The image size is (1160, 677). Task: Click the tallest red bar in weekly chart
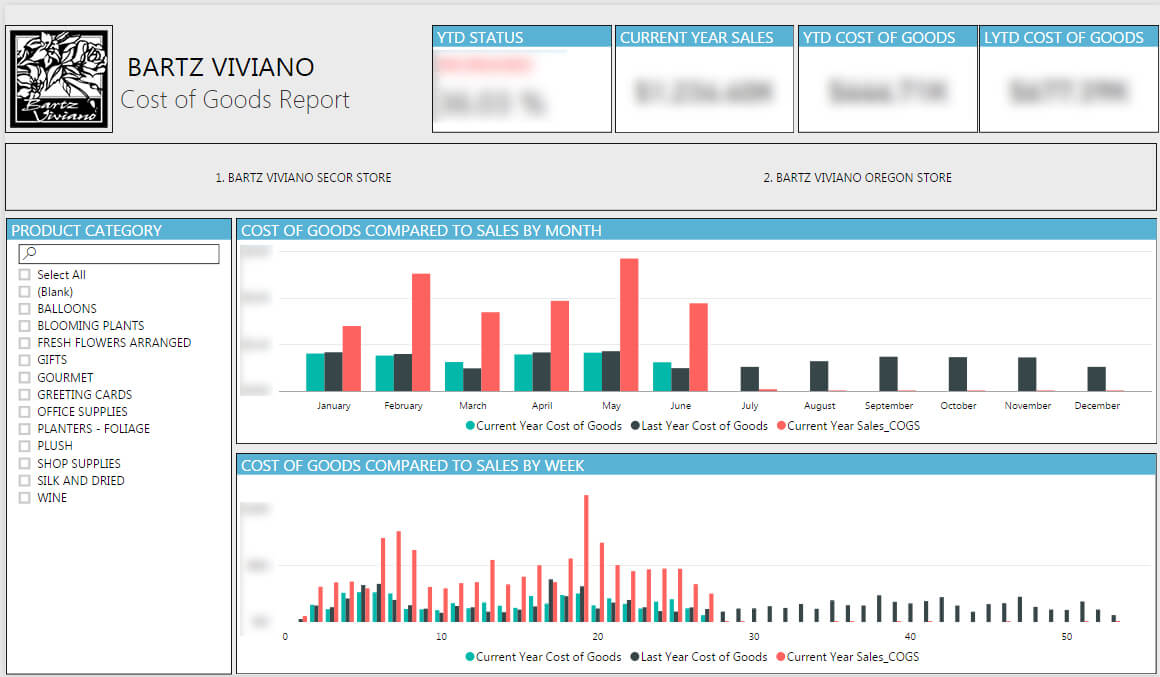[x=586, y=558]
